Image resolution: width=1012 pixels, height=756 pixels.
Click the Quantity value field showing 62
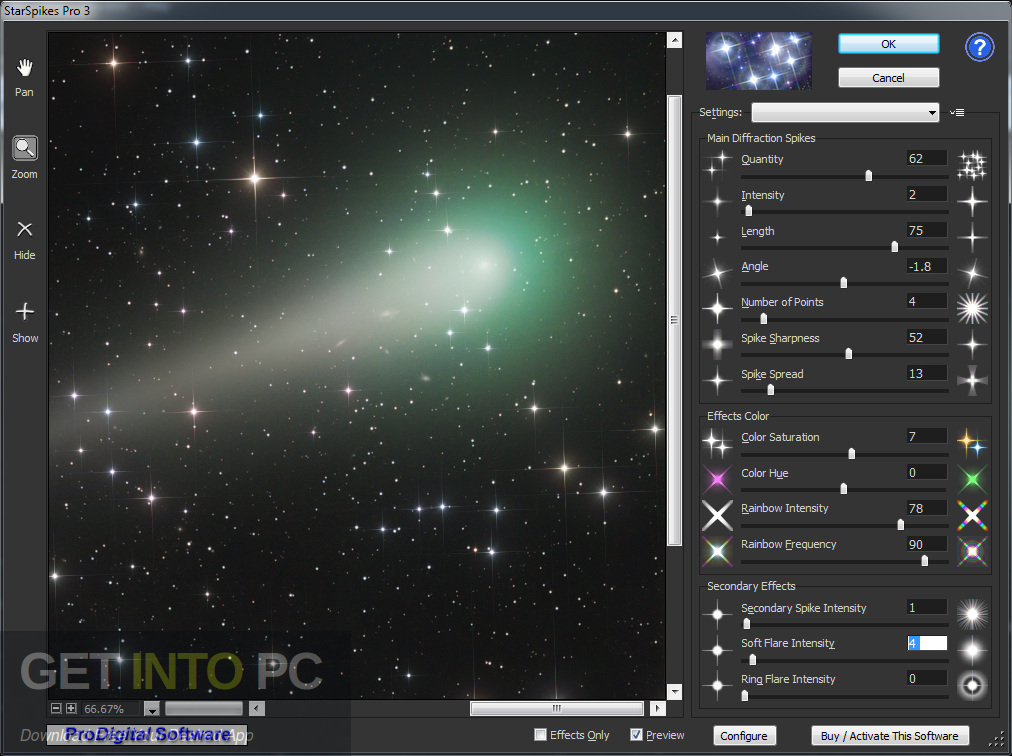coord(927,158)
